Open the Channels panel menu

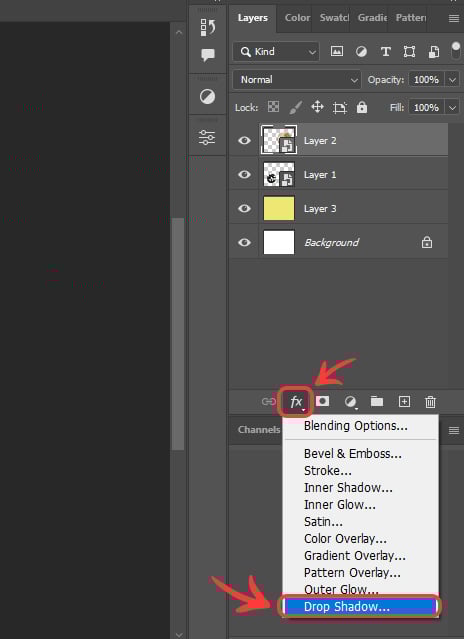click(453, 430)
